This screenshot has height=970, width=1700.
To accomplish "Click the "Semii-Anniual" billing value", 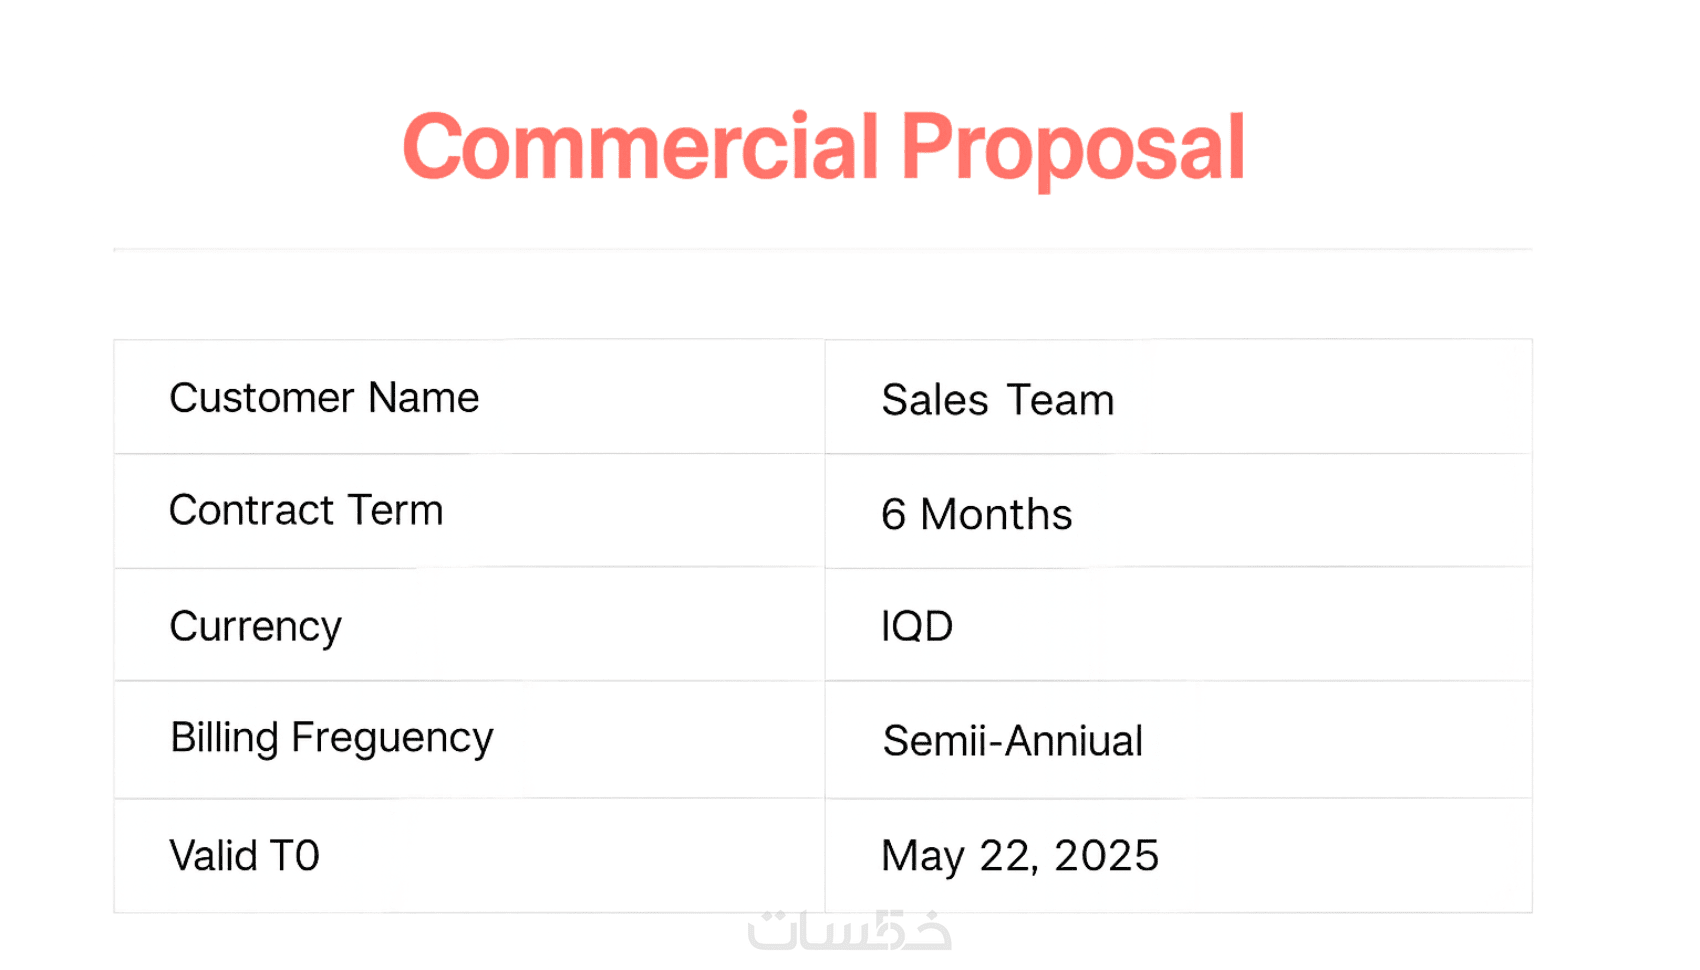I will (1012, 741).
